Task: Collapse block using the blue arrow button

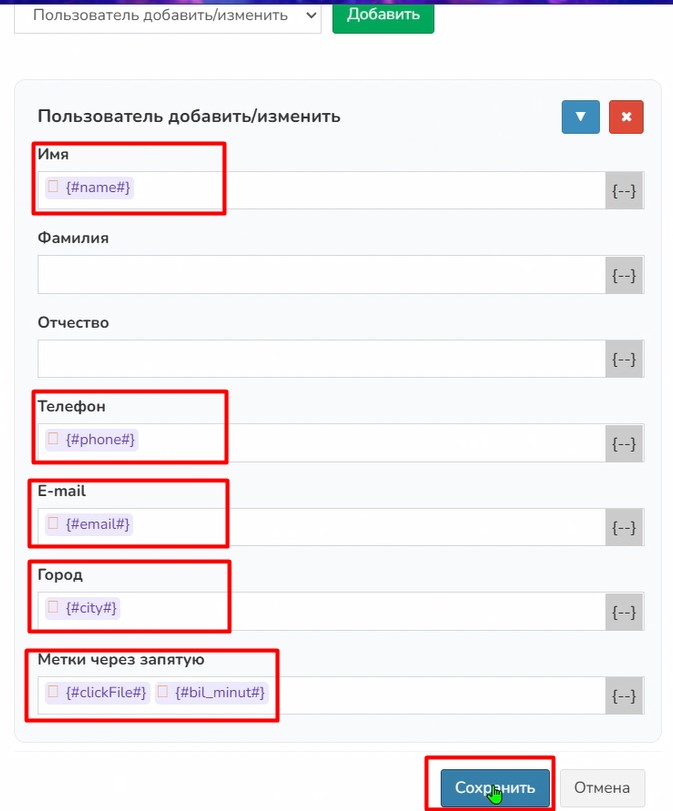Action: point(580,116)
